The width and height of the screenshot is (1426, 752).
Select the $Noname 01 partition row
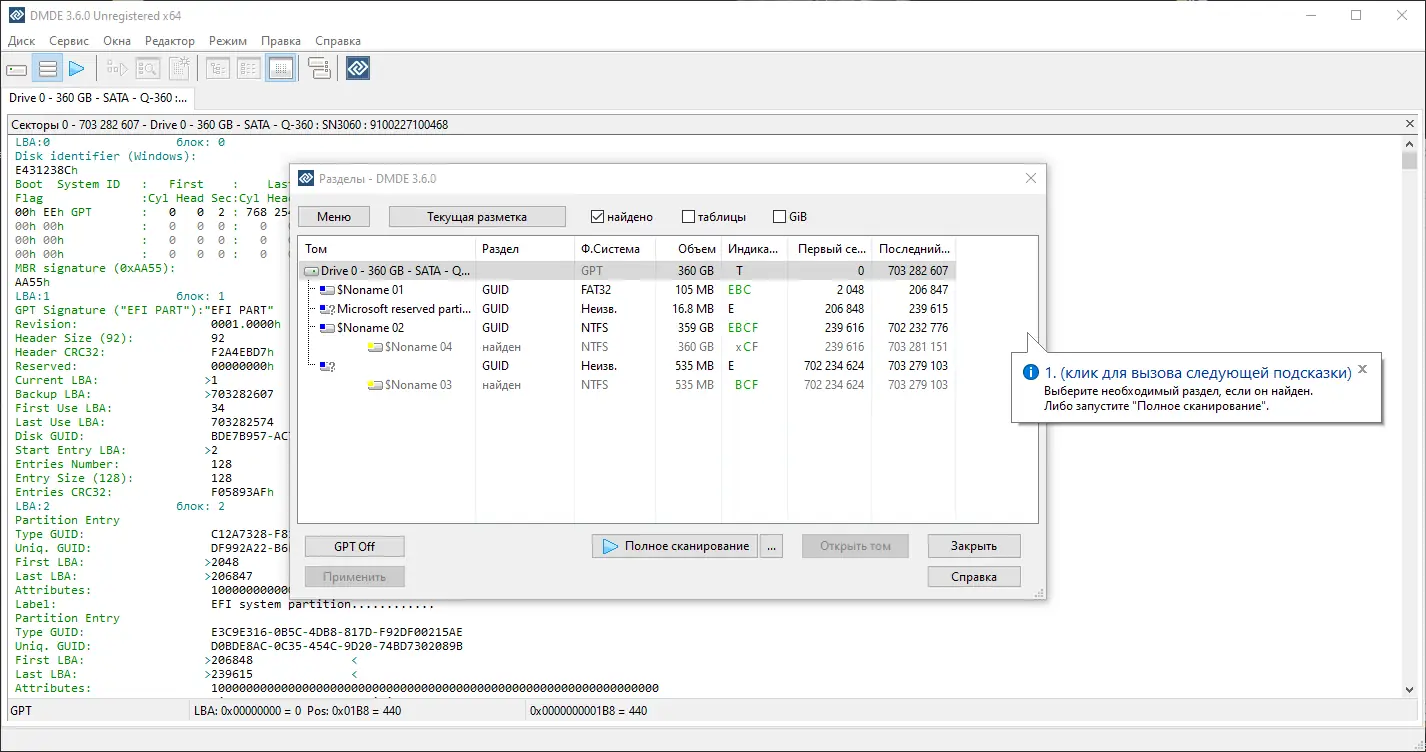(627, 290)
